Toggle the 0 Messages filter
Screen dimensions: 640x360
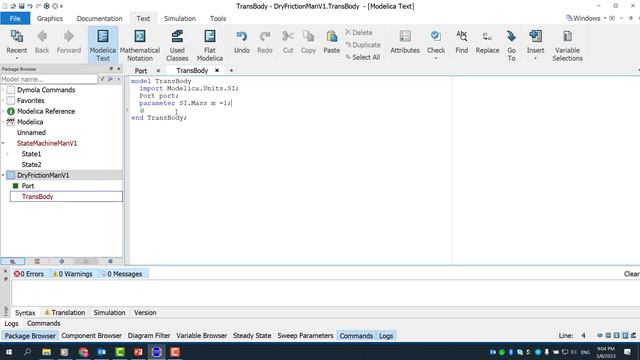point(122,274)
